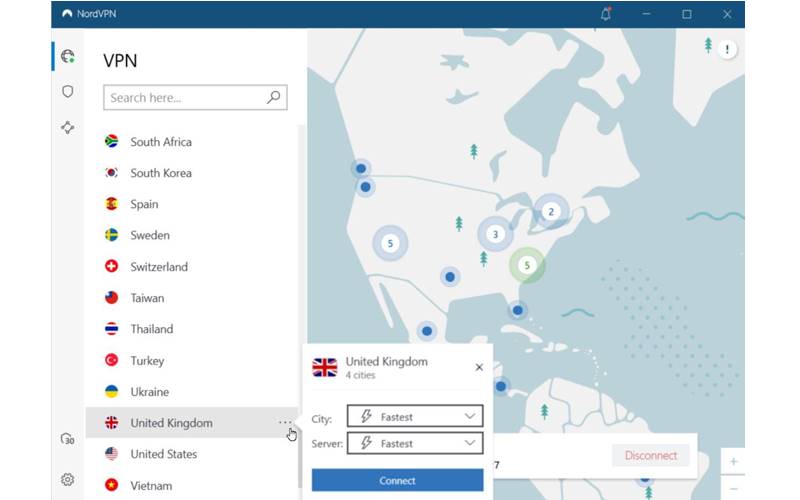Click the blue Connect button
The width and height of the screenshot is (800, 500).
397,481
